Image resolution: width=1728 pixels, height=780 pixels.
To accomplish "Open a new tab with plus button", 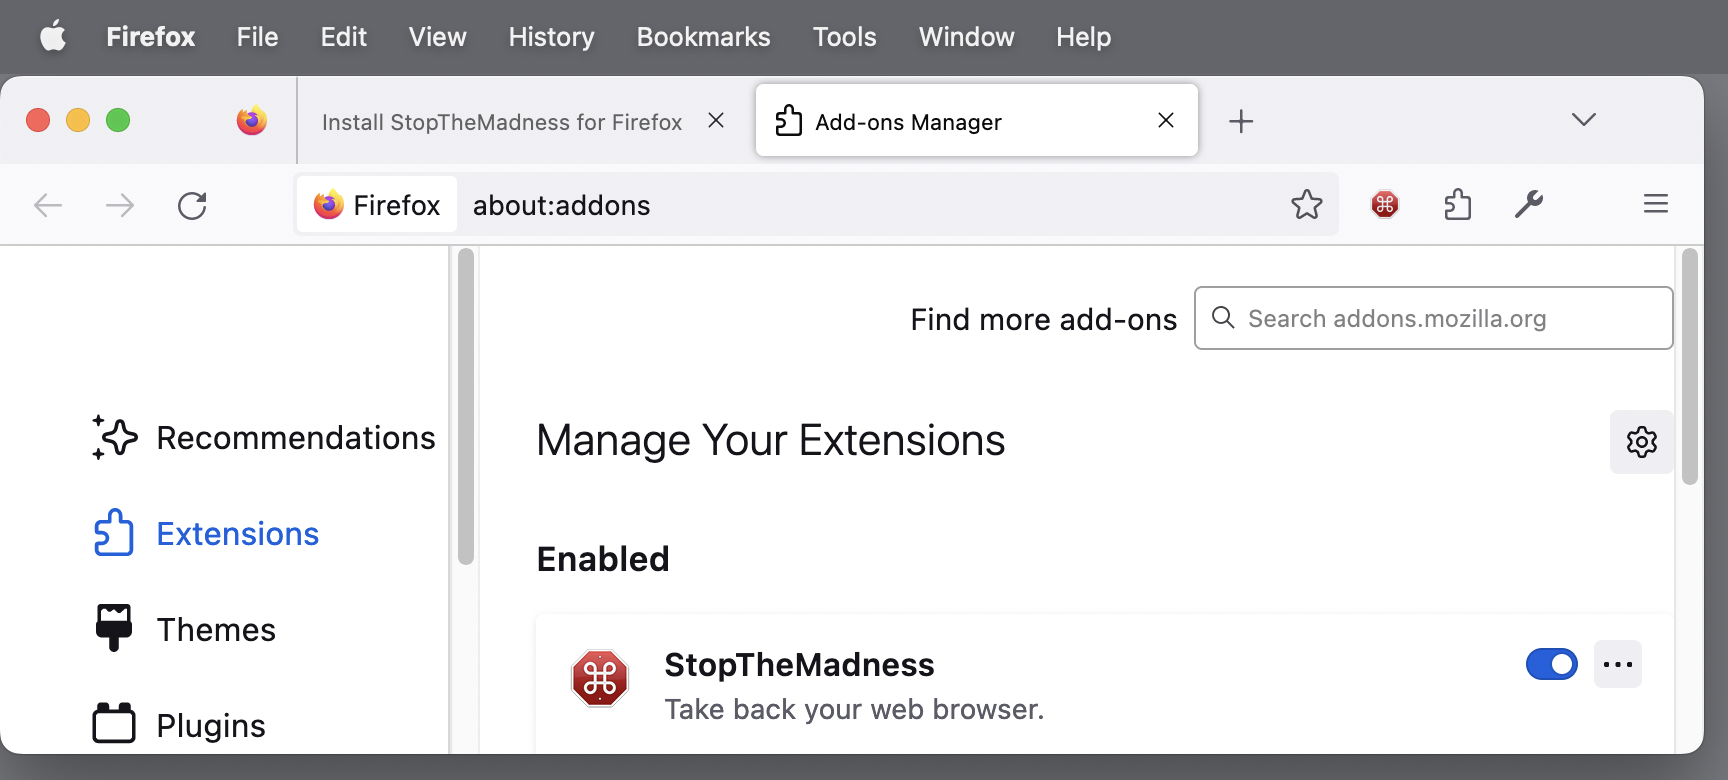I will point(1240,121).
